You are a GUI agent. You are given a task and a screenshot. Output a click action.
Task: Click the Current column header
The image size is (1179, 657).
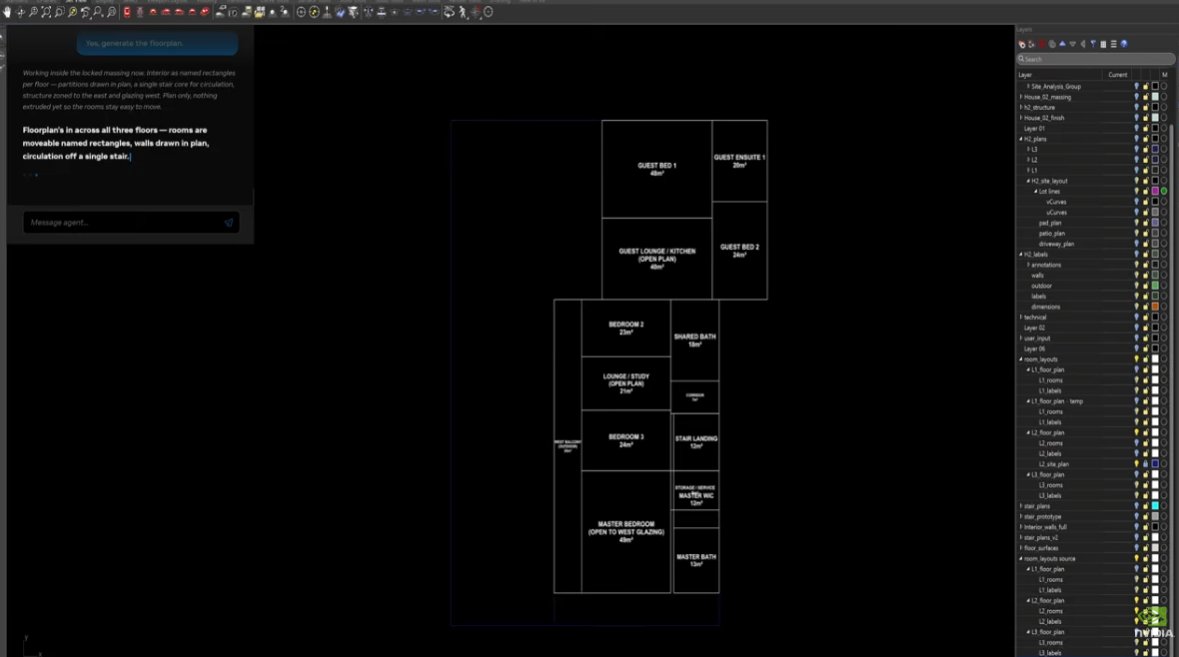[1117, 74]
